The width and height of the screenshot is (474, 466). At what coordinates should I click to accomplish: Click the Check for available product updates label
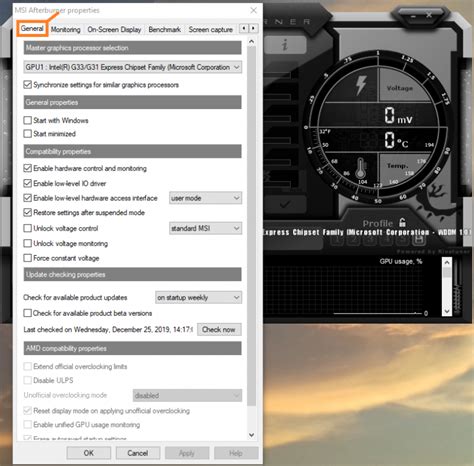click(75, 297)
